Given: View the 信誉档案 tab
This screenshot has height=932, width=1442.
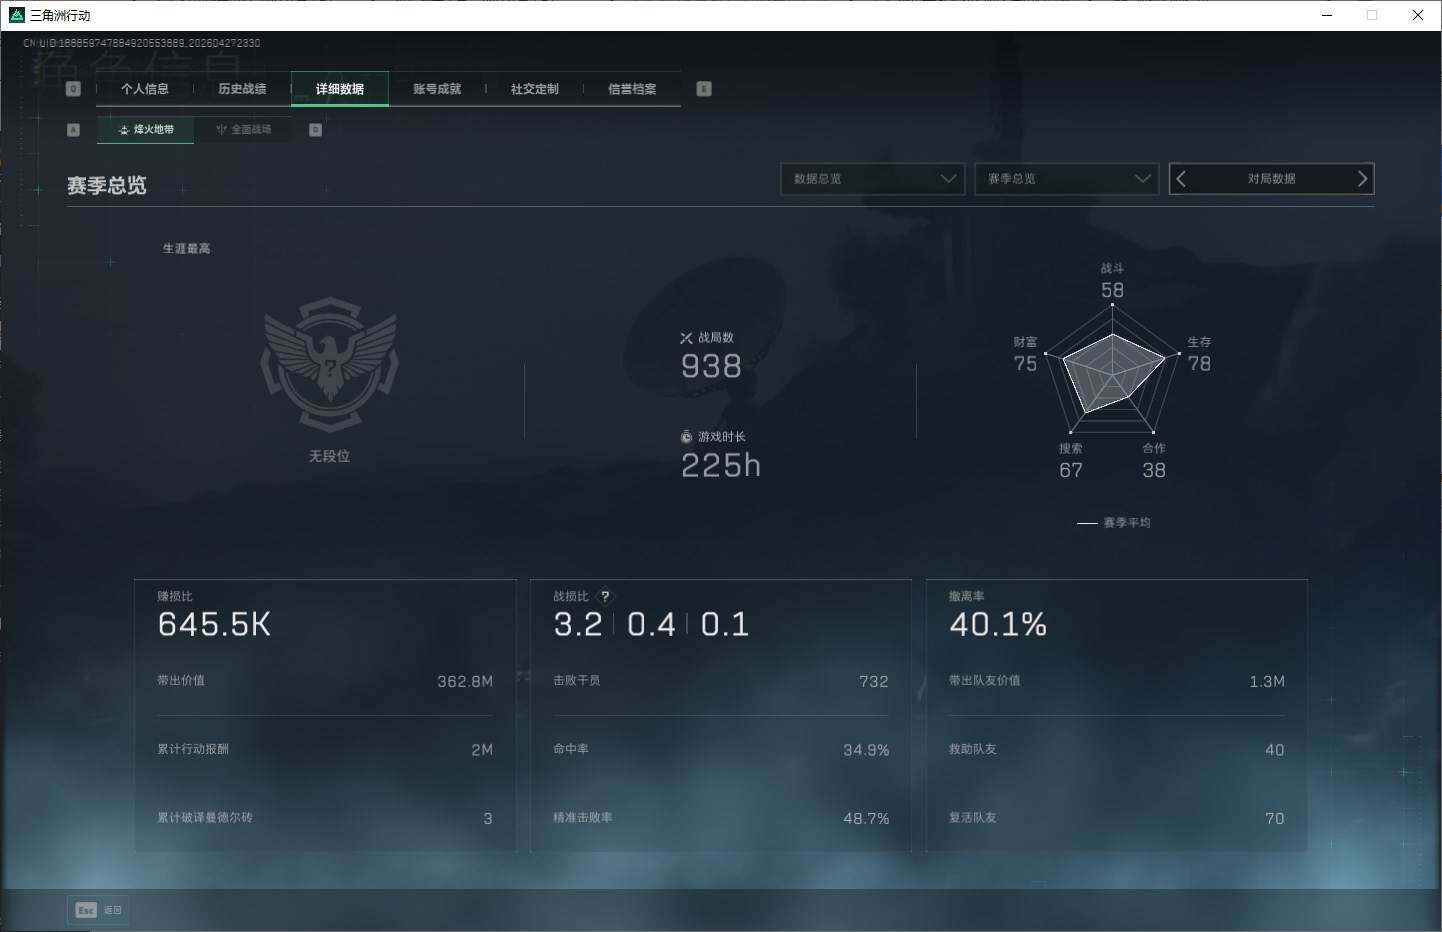Looking at the screenshot, I should (632, 89).
